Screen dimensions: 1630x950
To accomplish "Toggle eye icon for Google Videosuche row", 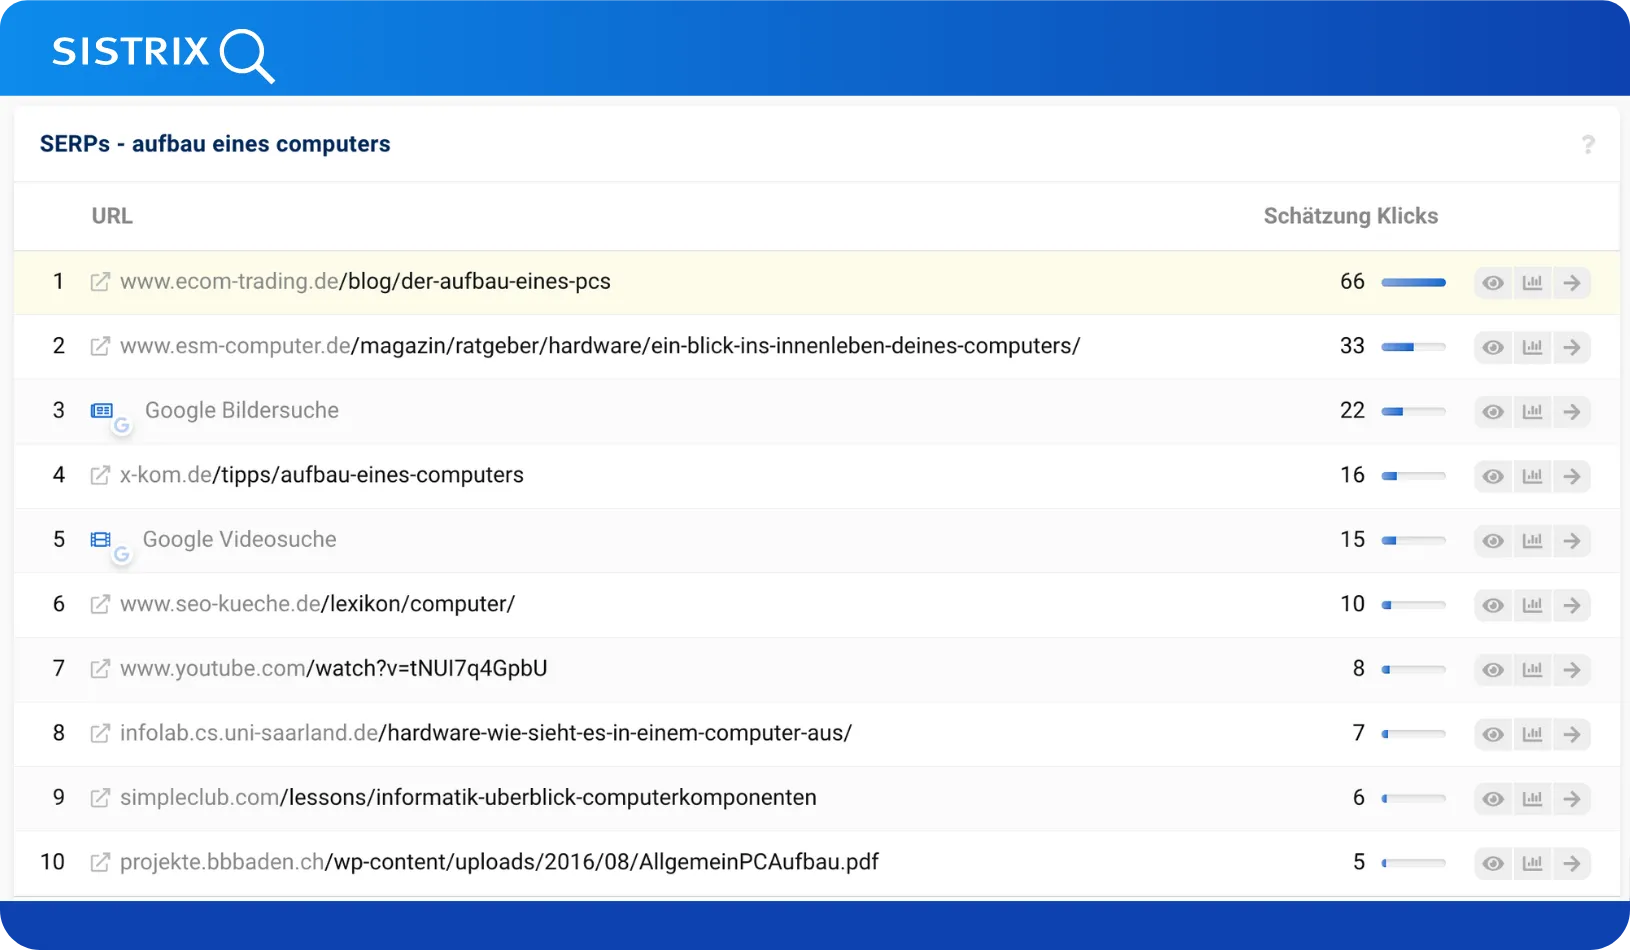I will tap(1493, 541).
